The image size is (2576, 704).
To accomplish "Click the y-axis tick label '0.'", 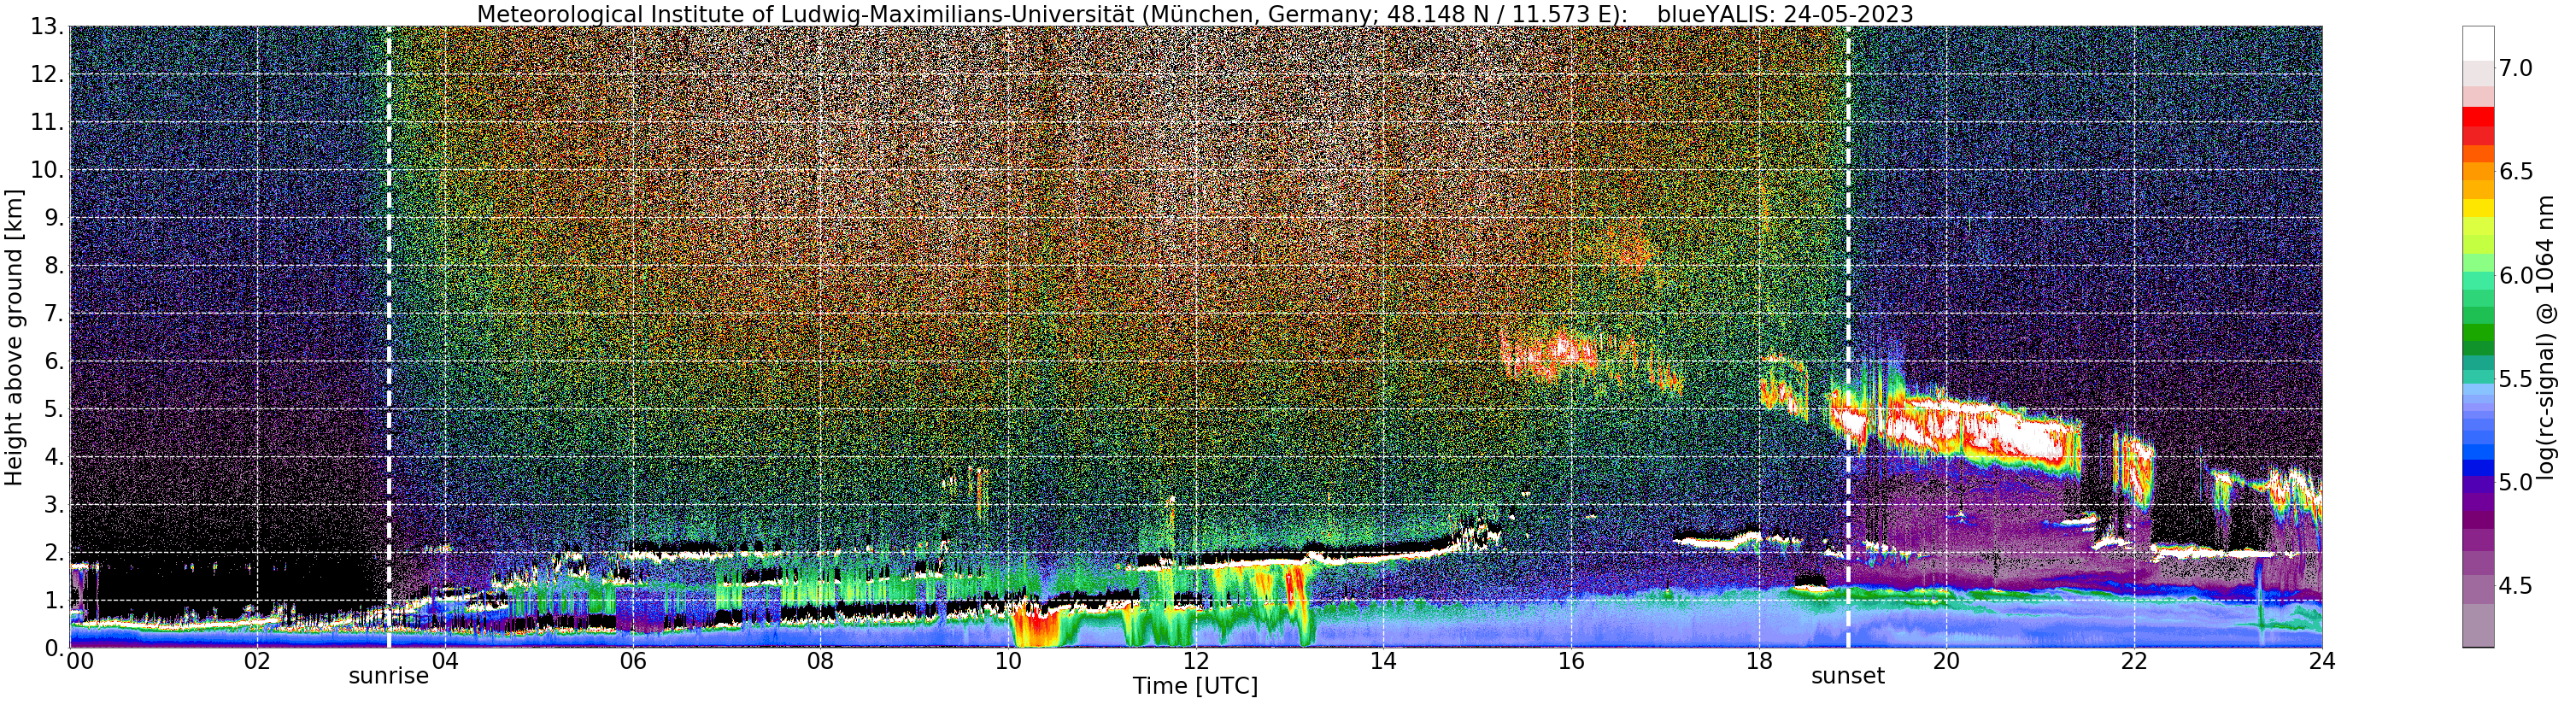I will 54,648.
